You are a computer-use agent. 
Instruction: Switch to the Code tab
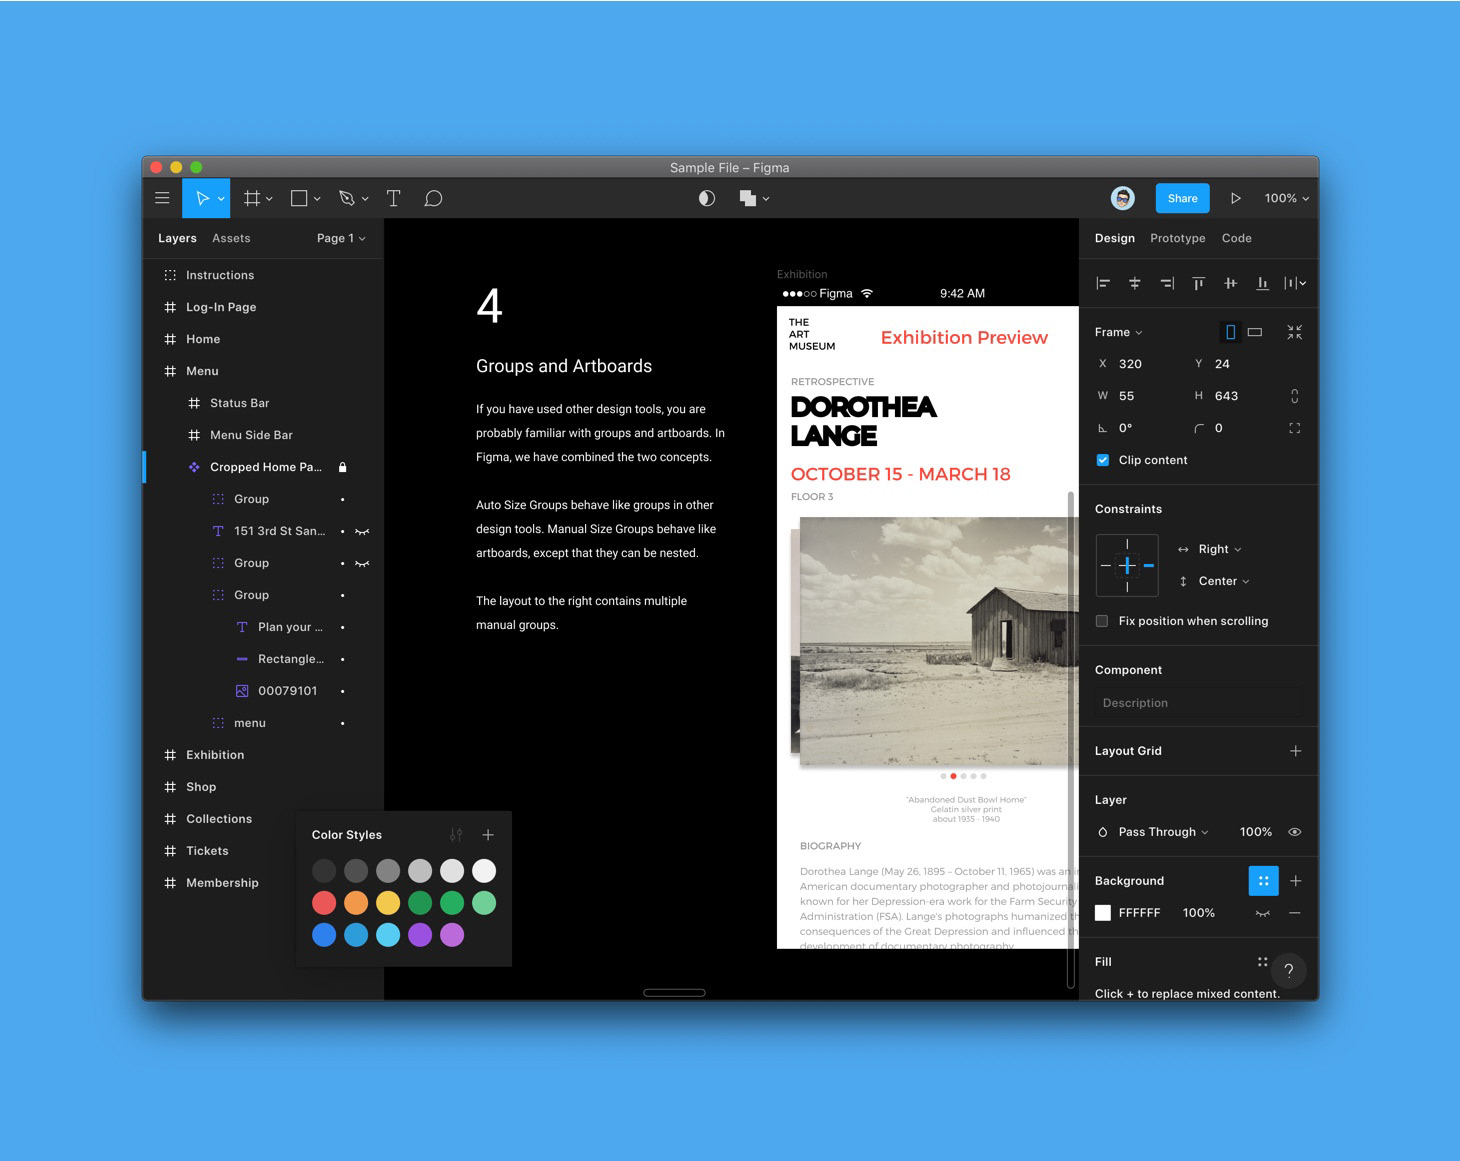1237,238
